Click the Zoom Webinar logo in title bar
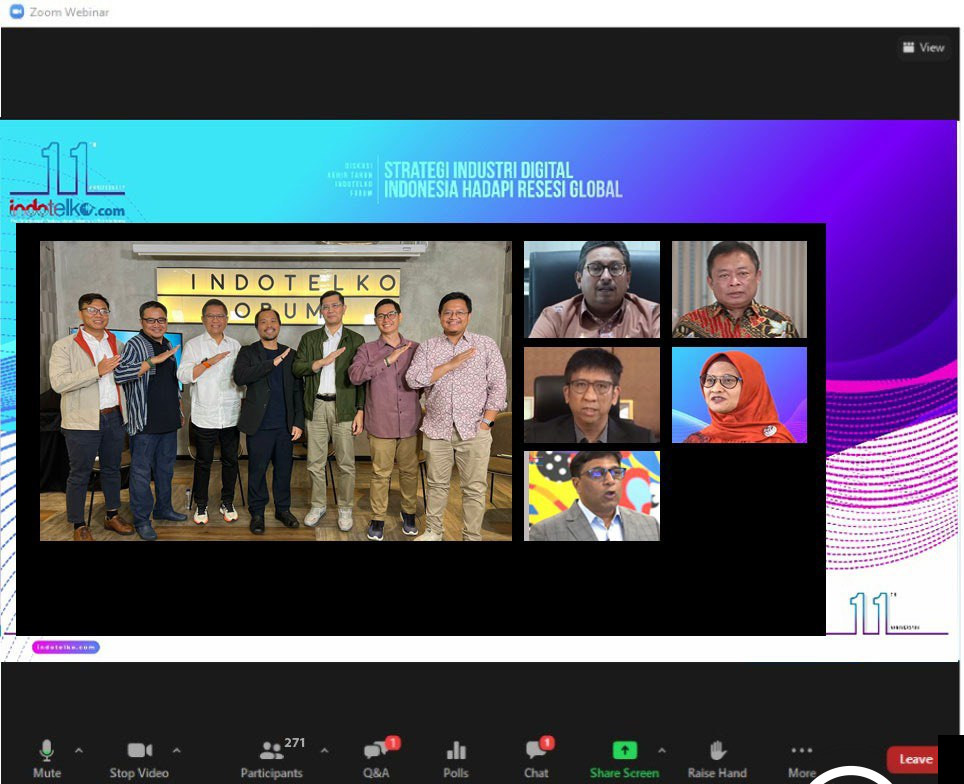The height and width of the screenshot is (784, 964). click(x=16, y=12)
